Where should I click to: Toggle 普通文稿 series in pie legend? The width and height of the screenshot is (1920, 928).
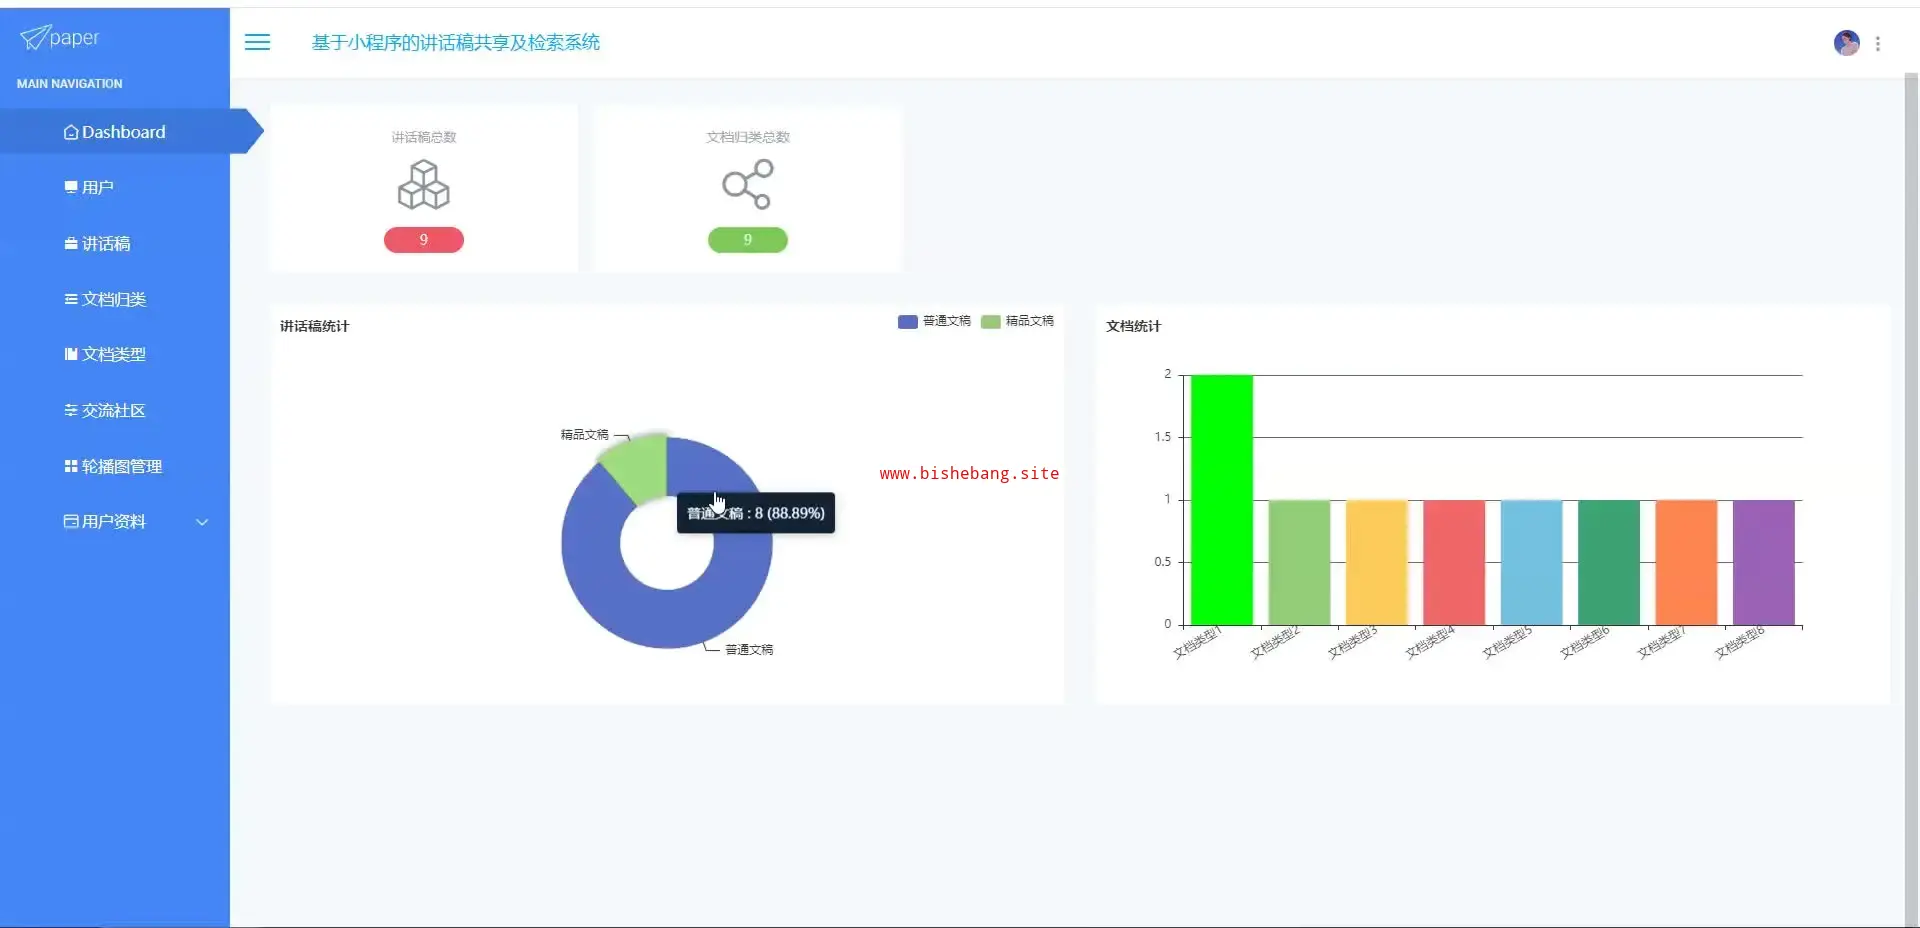(934, 321)
